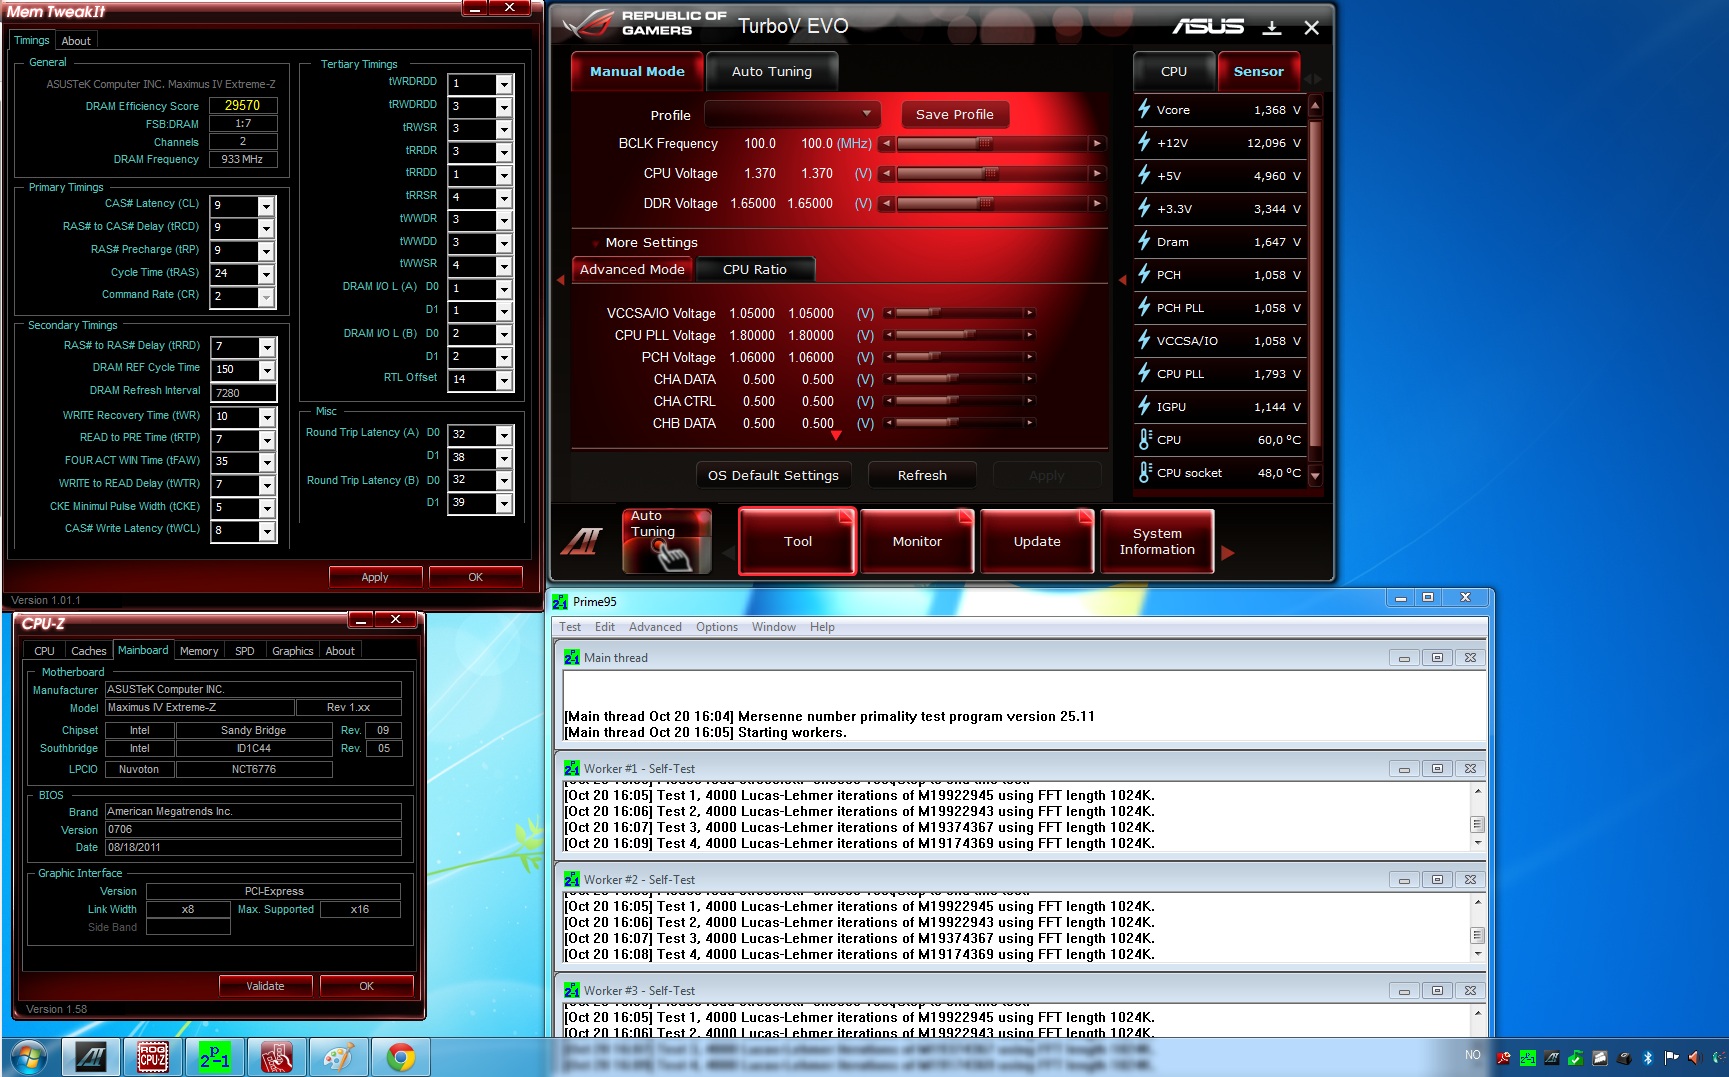Viewport: 1729px width, 1077px height.
Task: Open Paint from the taskbar
Action: point(338,1057)
